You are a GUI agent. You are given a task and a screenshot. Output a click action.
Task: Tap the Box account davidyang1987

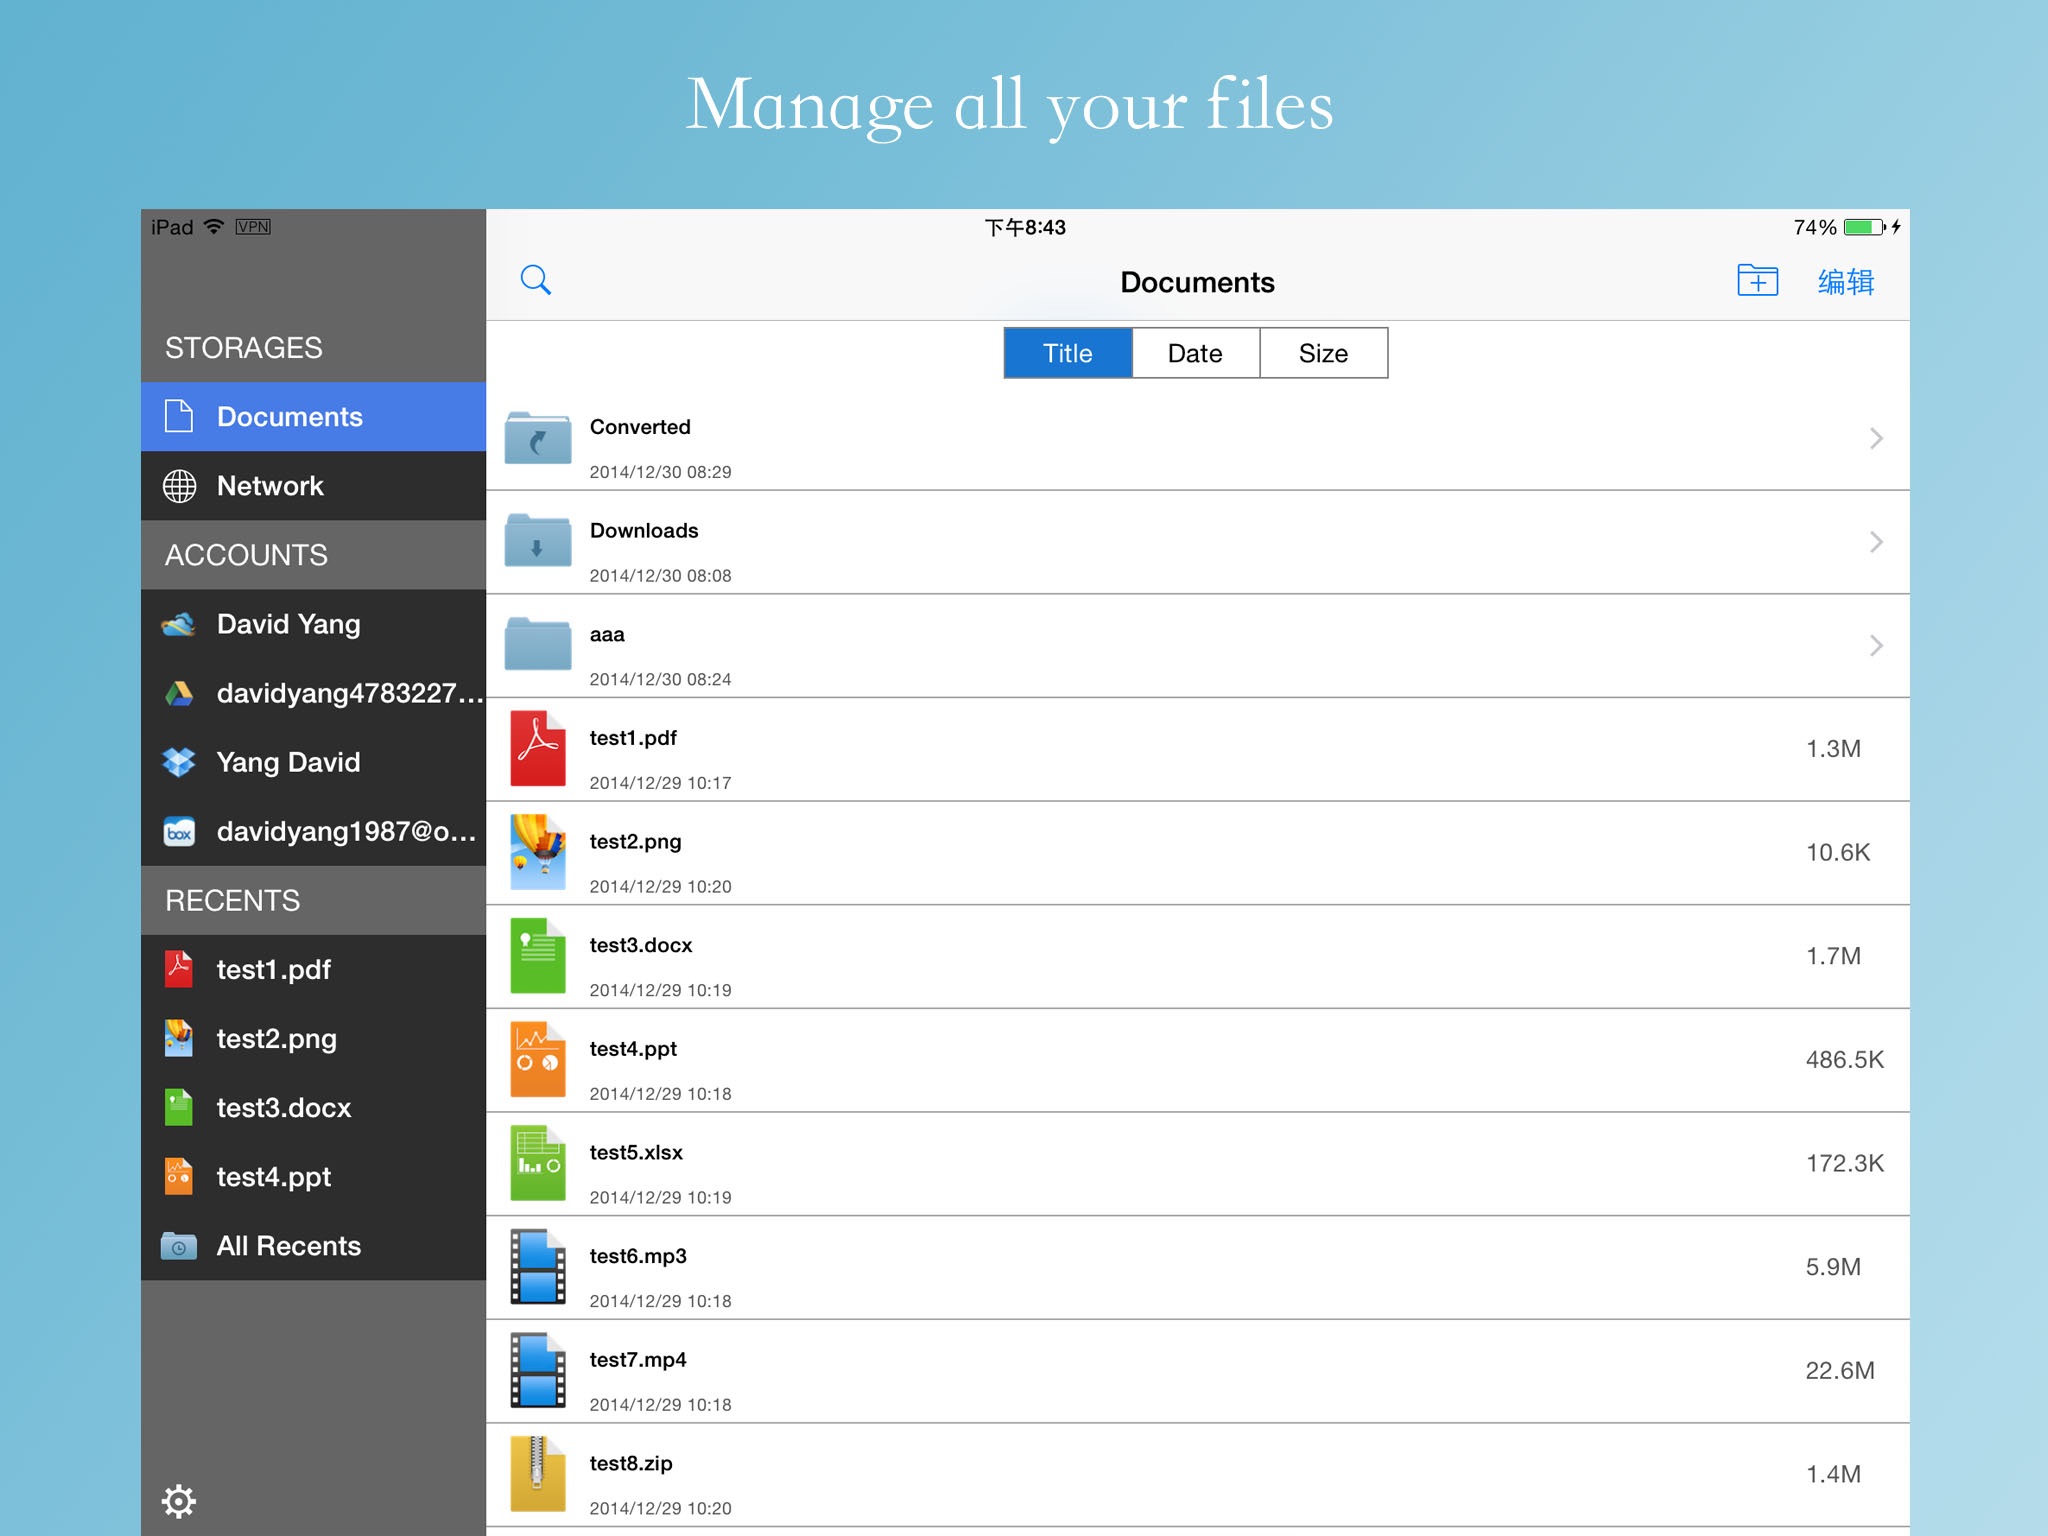(x=345, y=831)
